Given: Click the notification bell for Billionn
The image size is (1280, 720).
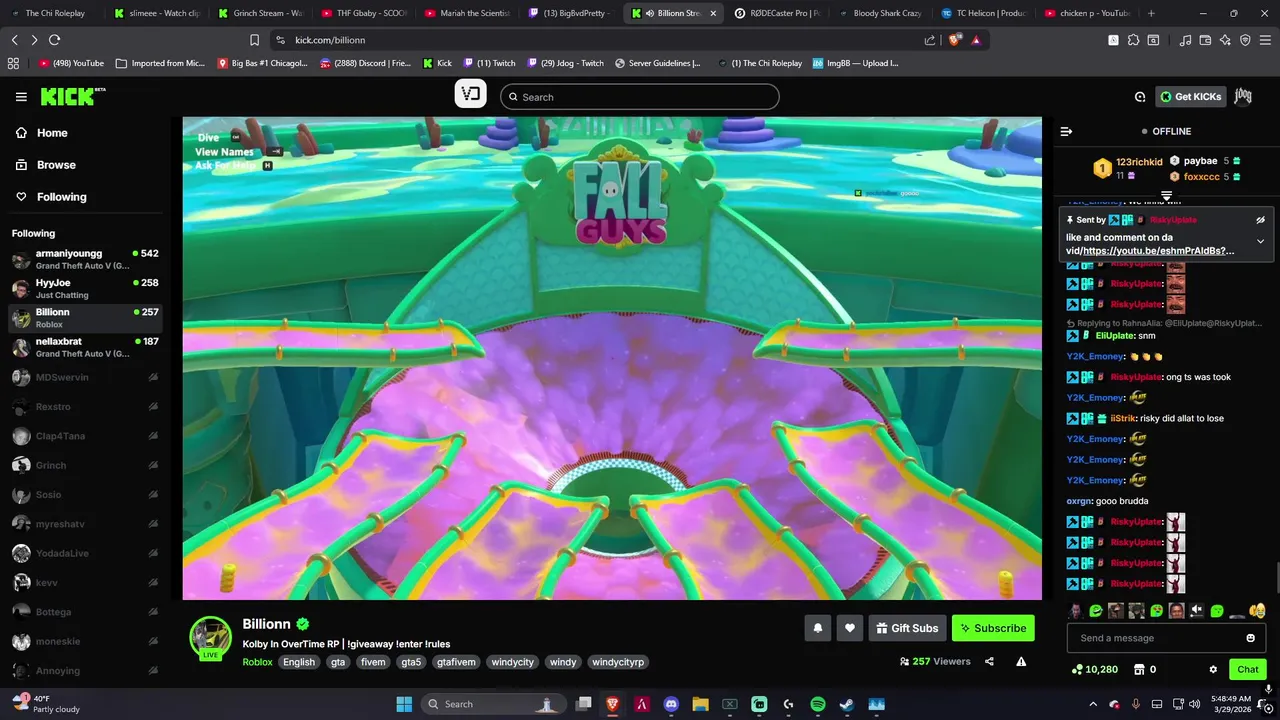Looking at the screenshot, I should 818,628.
